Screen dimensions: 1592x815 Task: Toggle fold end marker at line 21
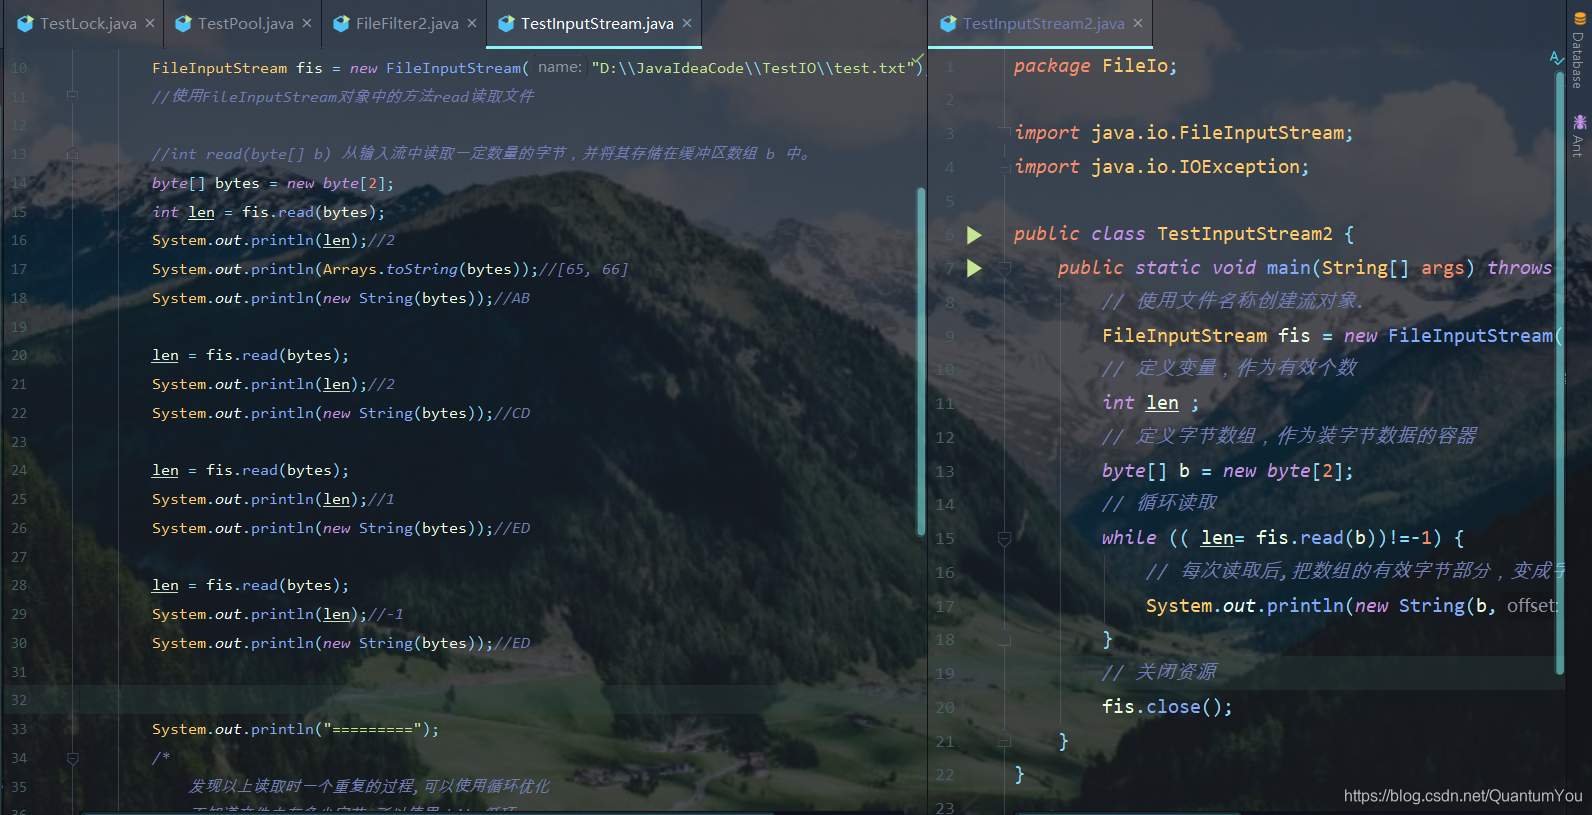tap(1005, 741)
